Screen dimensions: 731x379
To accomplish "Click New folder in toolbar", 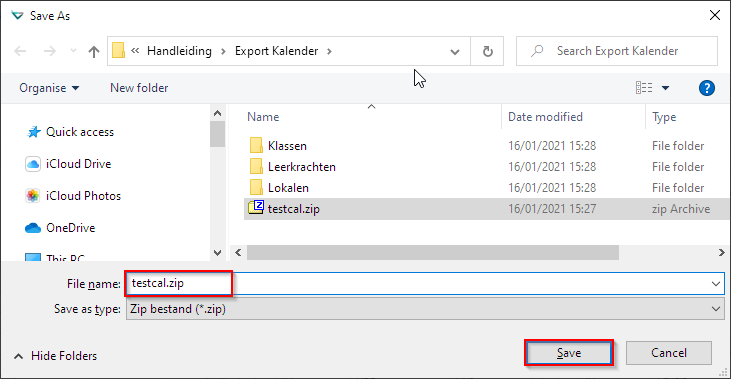I will [x=139, y=88].
